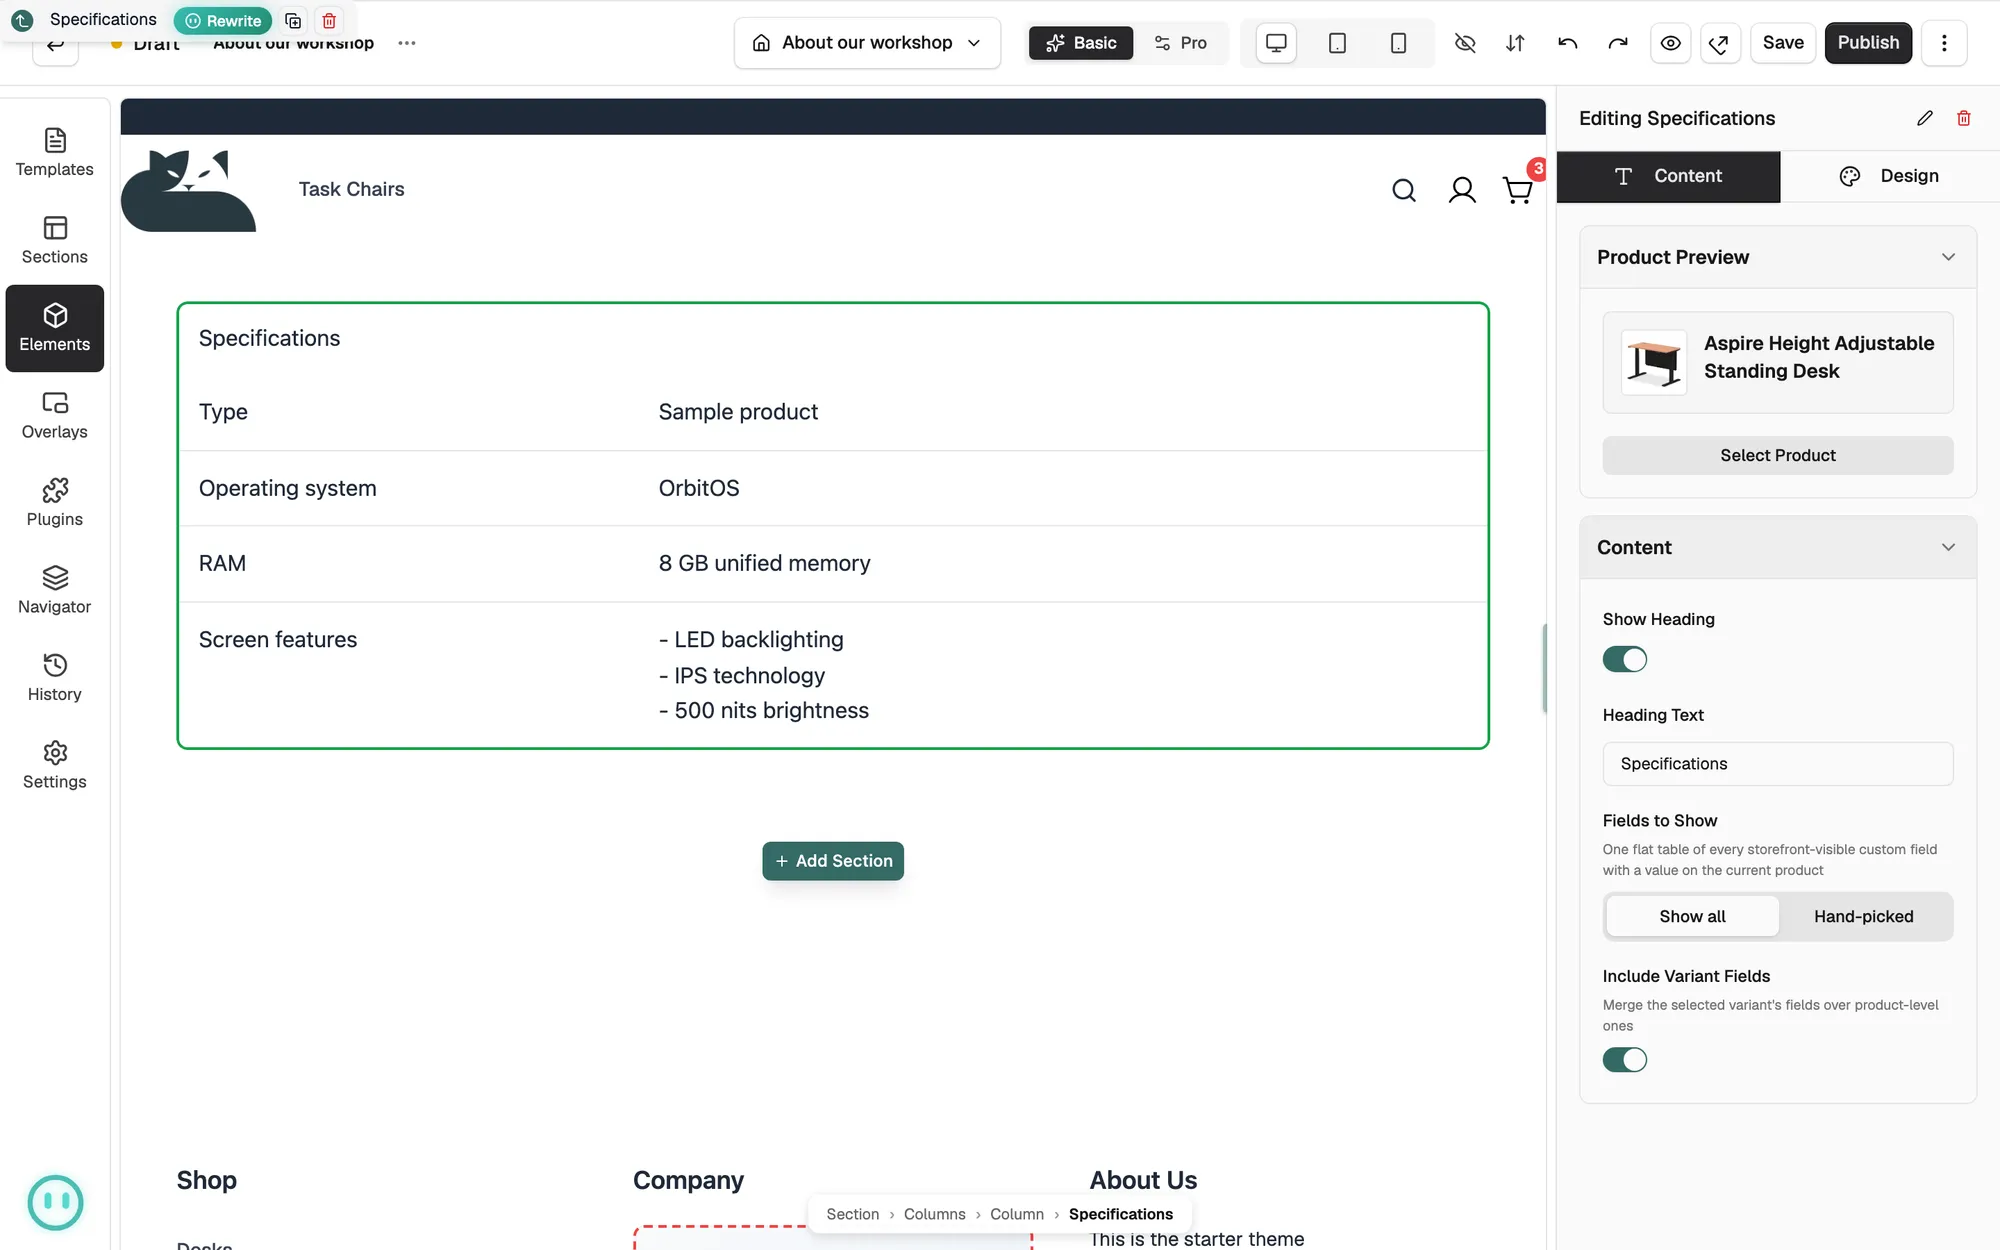Viewport: 2000px width, 1250px height.
Task: Toggle the hidden elements visibility icon
Action: tap(1465, 43)
